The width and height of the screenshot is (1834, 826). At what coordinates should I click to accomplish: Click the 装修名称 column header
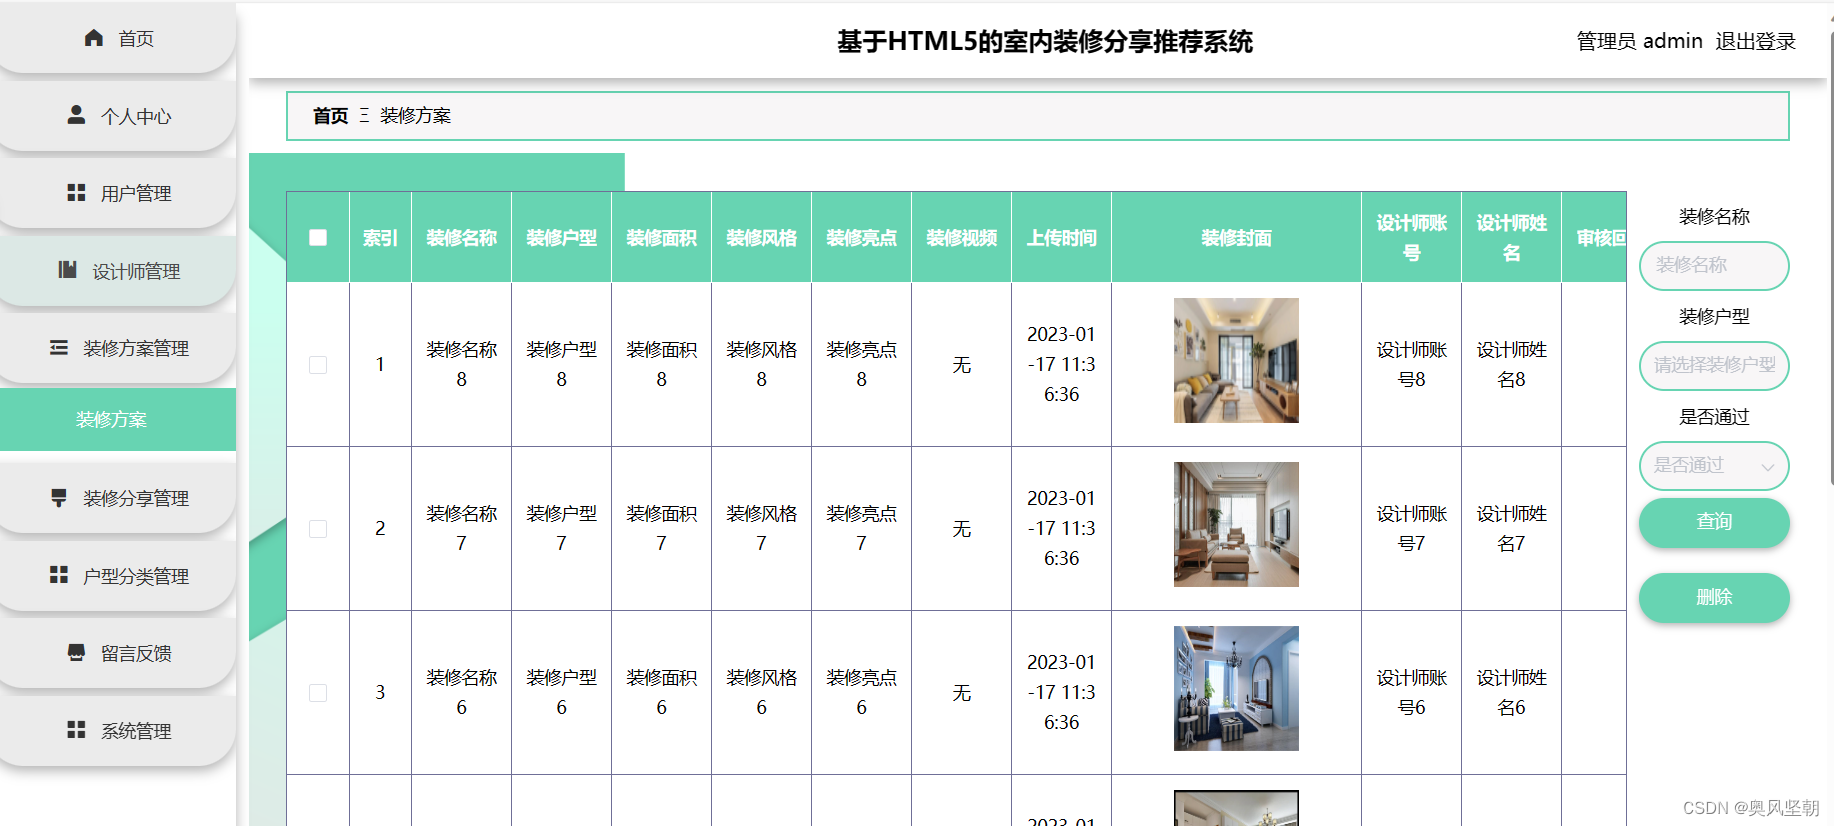point(461,238)
